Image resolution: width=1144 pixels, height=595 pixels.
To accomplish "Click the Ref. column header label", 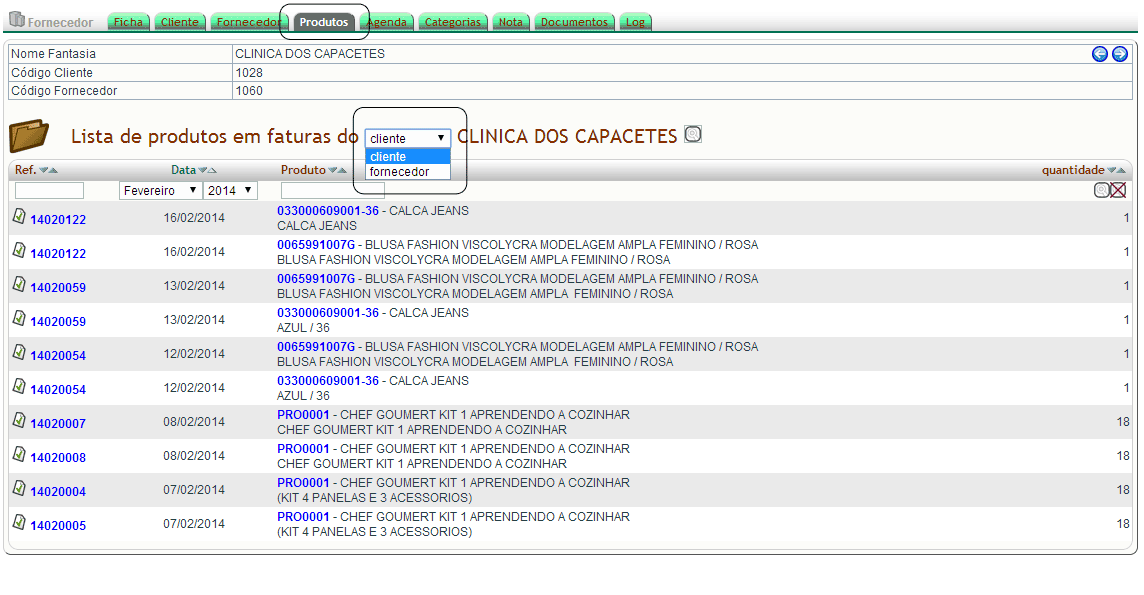I will [x=25, y=170].
